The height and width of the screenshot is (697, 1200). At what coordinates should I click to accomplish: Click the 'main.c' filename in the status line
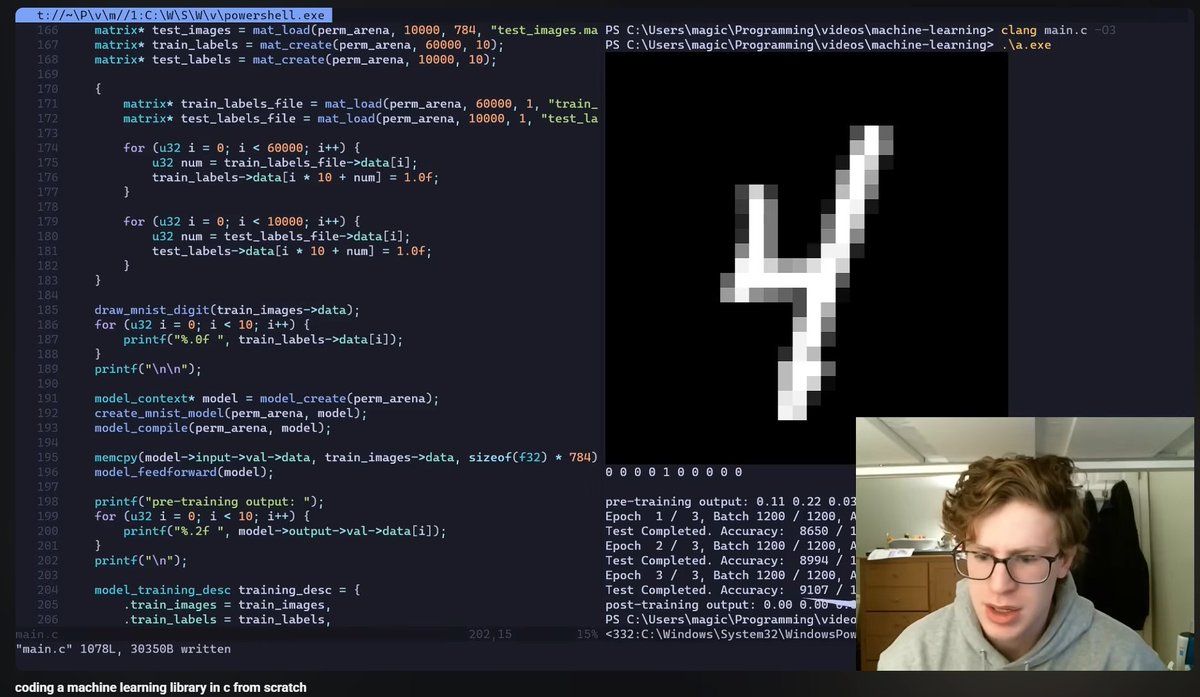[37, 635]
